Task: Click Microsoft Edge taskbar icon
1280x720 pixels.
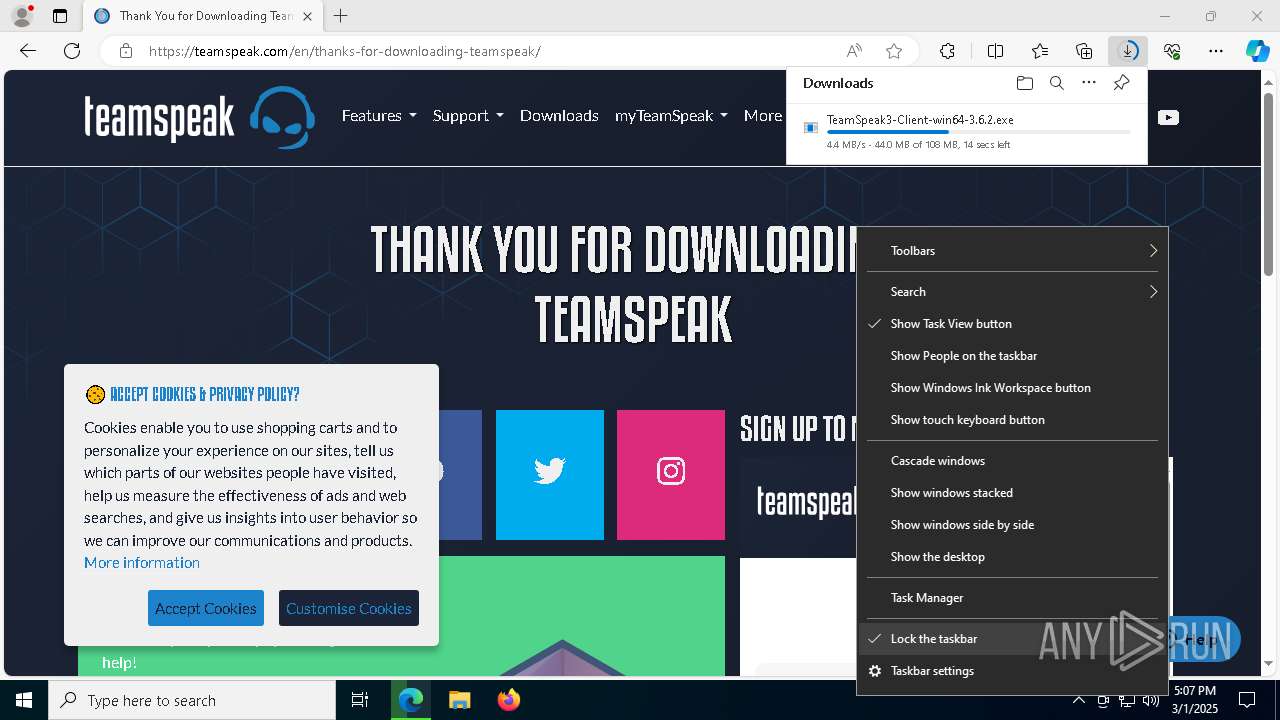Action: 411,700
